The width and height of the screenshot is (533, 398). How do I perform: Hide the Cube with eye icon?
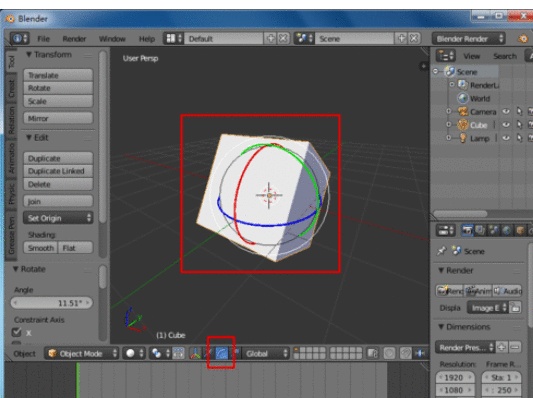[506, 124]
